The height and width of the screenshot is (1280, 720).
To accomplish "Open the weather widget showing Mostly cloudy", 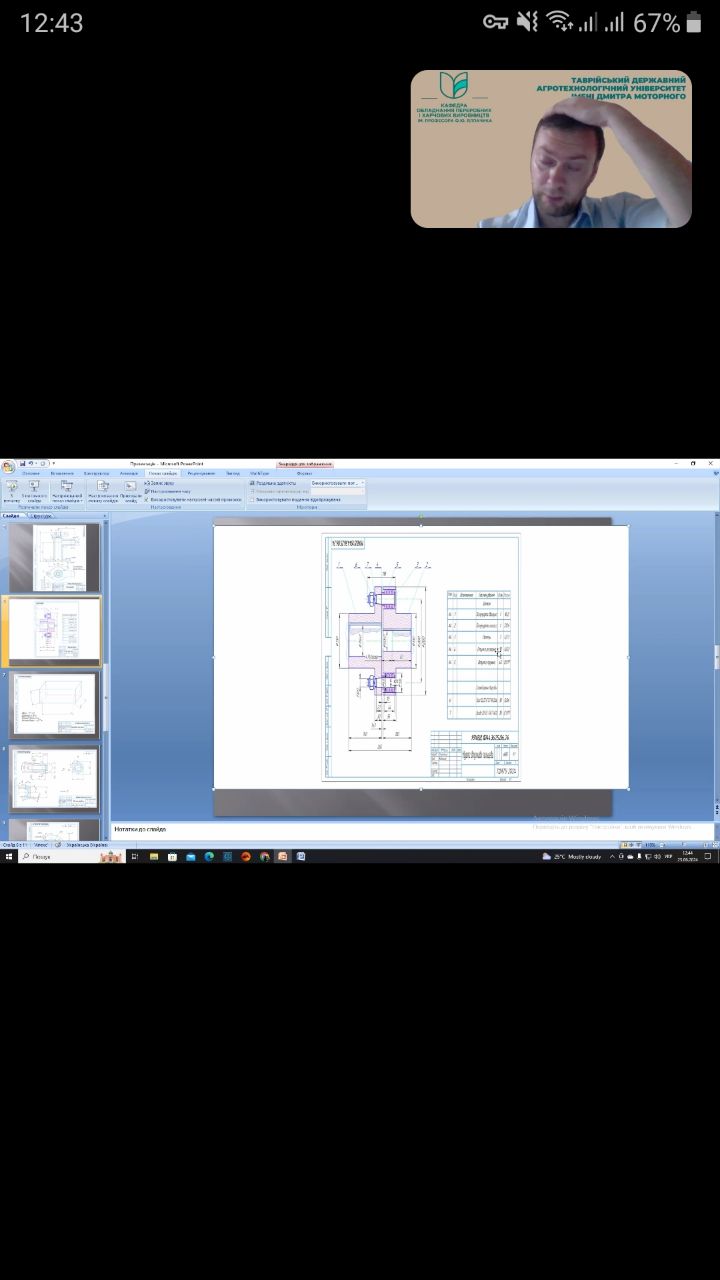I will click(572, 857).
